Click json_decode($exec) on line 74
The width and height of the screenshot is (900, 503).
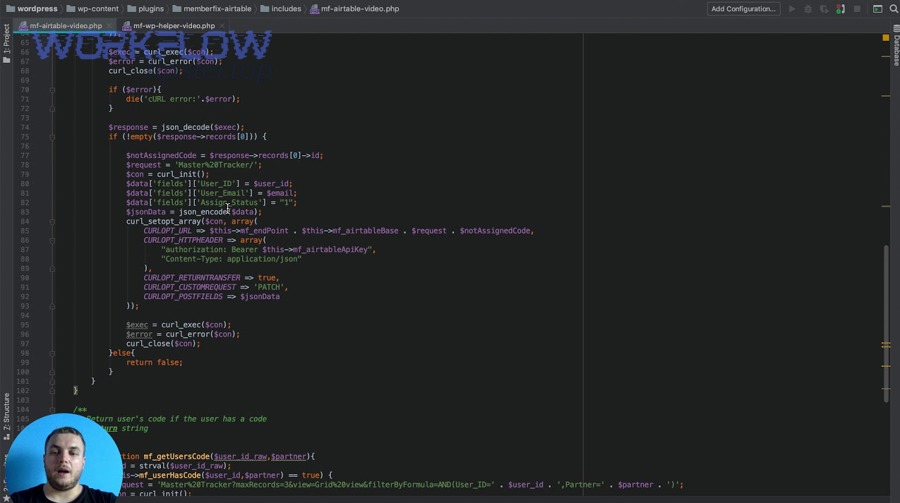coord(200,127)
